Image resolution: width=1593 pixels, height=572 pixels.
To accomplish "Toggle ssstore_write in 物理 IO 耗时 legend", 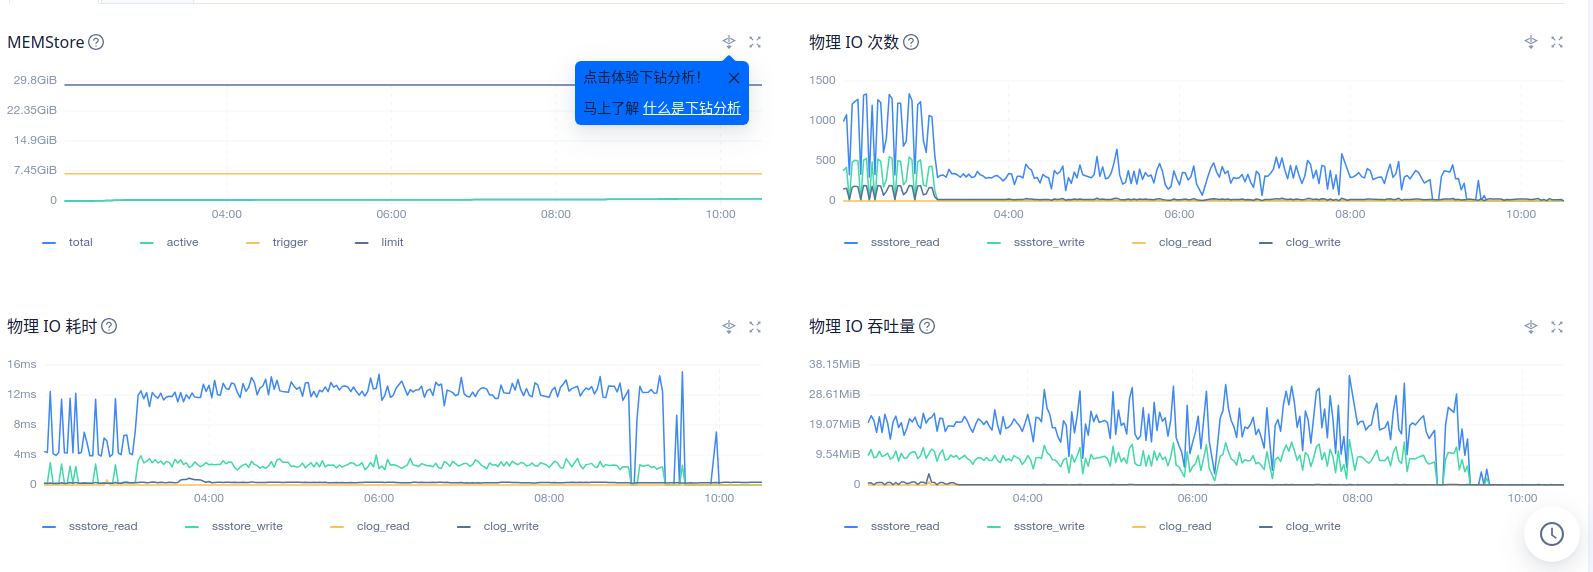I will click(x=247, y=527).
